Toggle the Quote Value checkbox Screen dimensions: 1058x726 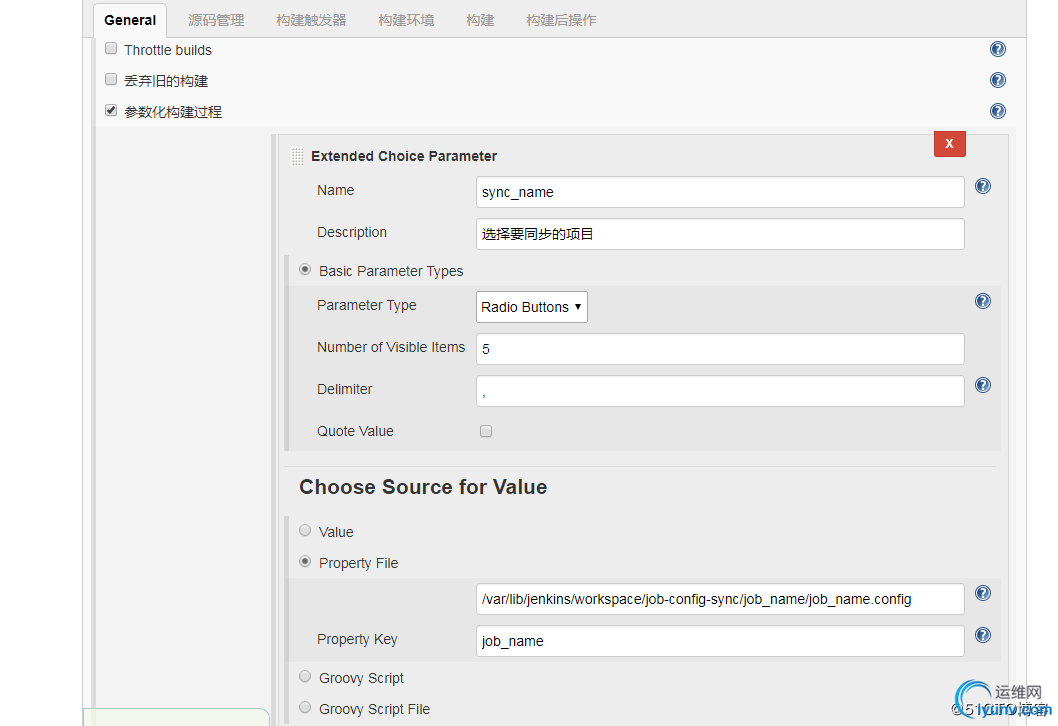tap(486, 431)
